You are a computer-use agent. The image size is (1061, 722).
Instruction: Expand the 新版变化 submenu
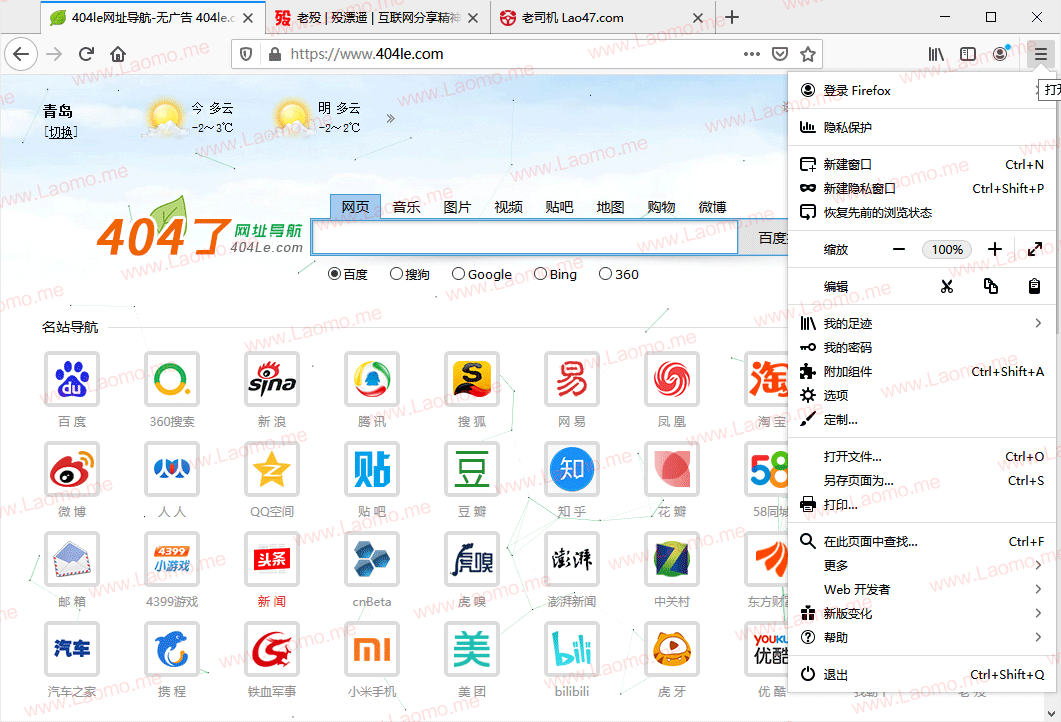click(x=922, y=614)
